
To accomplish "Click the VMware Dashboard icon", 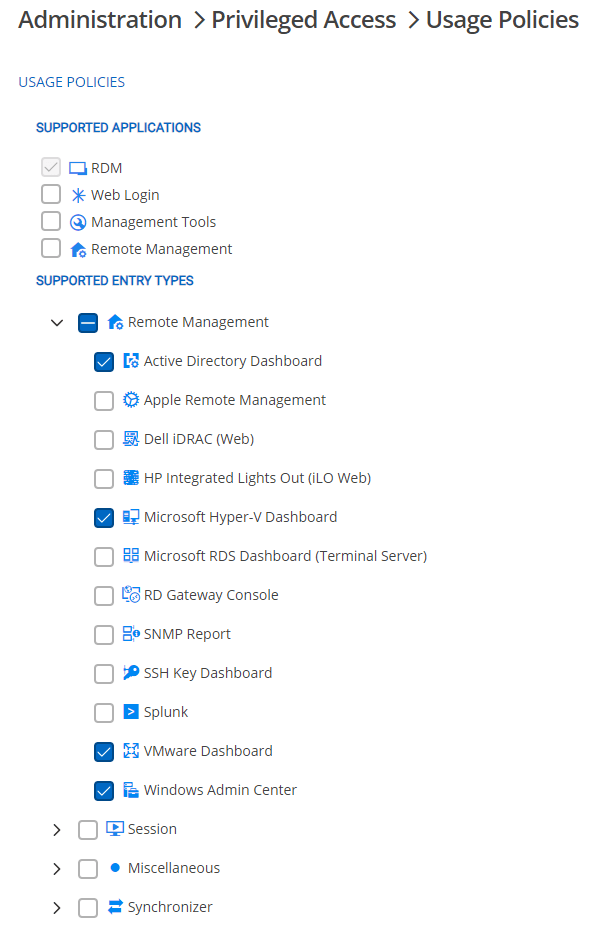I will (131, 750).
